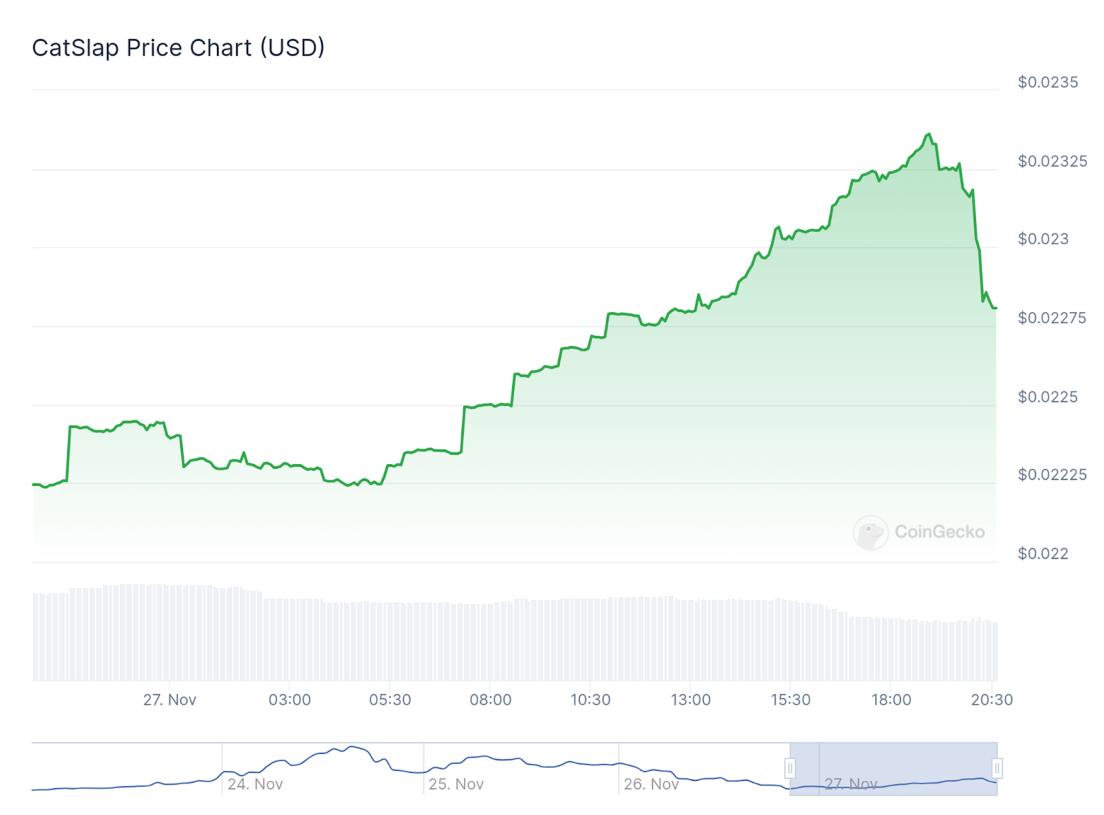
Task: Select the 26. Nov marker in navigator
Action: coord(651,784)
